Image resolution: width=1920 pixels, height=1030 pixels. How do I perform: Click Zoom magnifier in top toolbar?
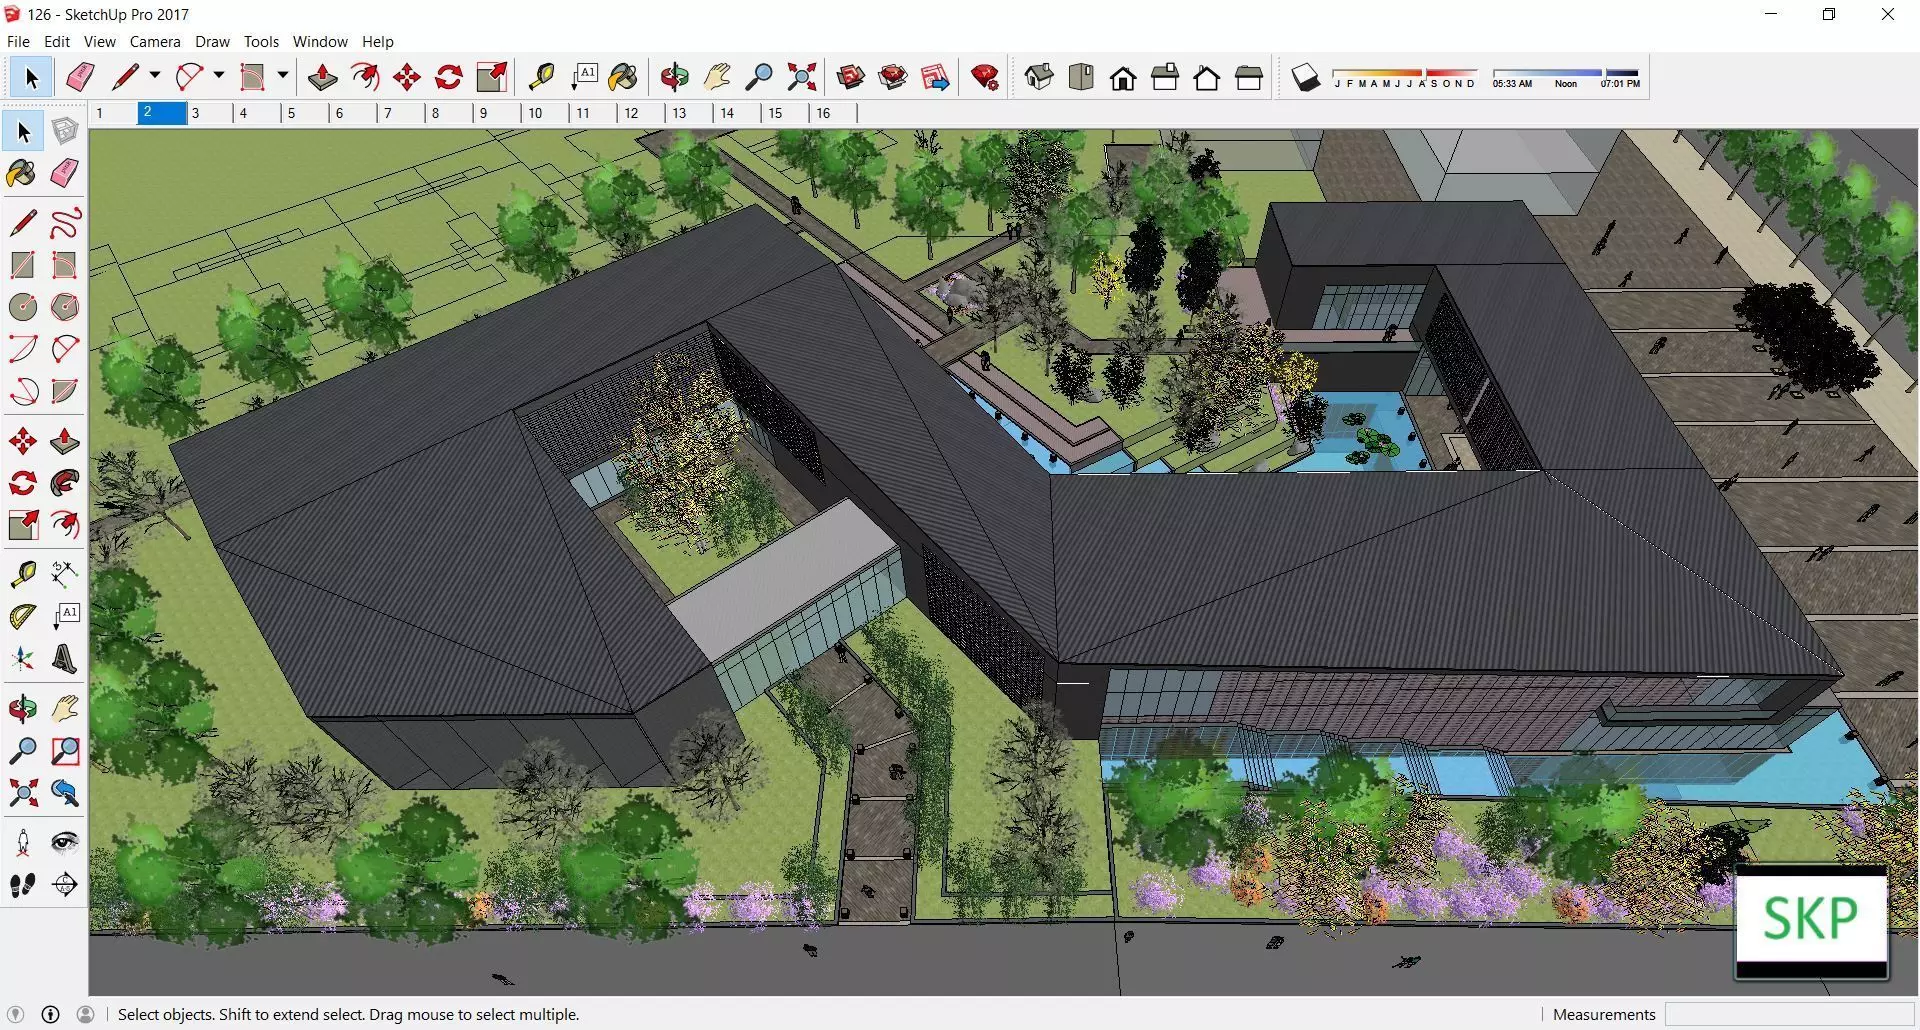pyautogui.click(x=759, y=77)
